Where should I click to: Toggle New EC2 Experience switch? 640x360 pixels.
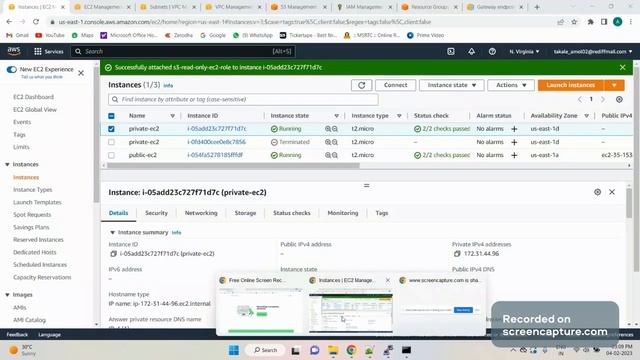coord(11,69)
